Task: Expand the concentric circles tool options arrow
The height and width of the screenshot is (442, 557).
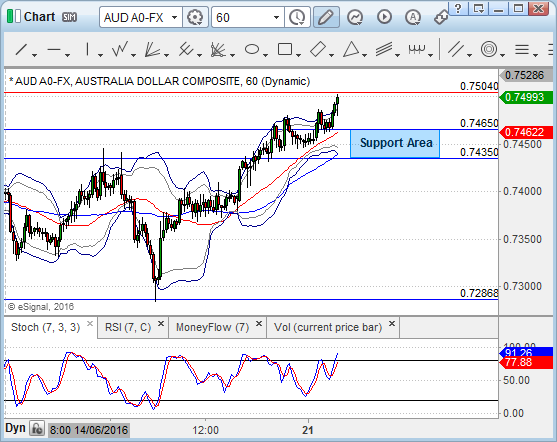Action: 502,55
